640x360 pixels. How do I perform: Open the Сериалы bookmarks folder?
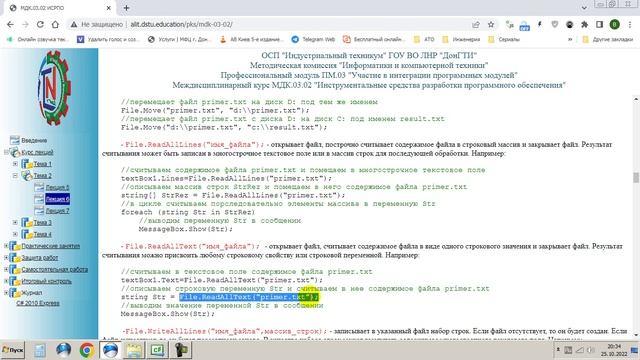504,39
